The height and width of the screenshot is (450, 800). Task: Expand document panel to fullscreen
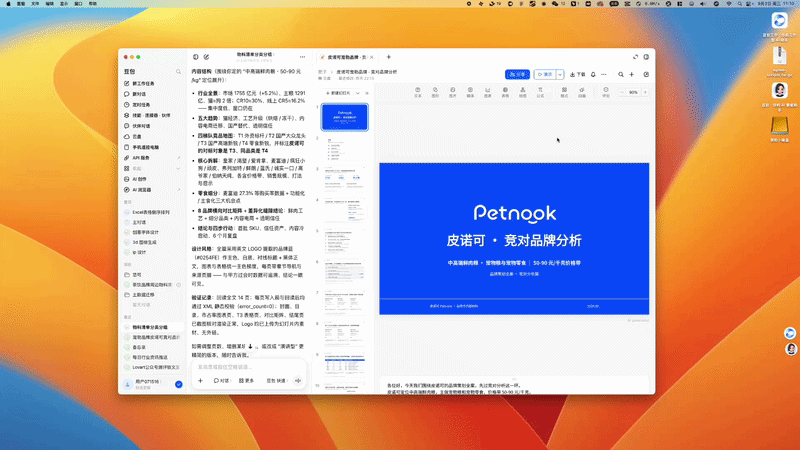click(x=635, y=57)
